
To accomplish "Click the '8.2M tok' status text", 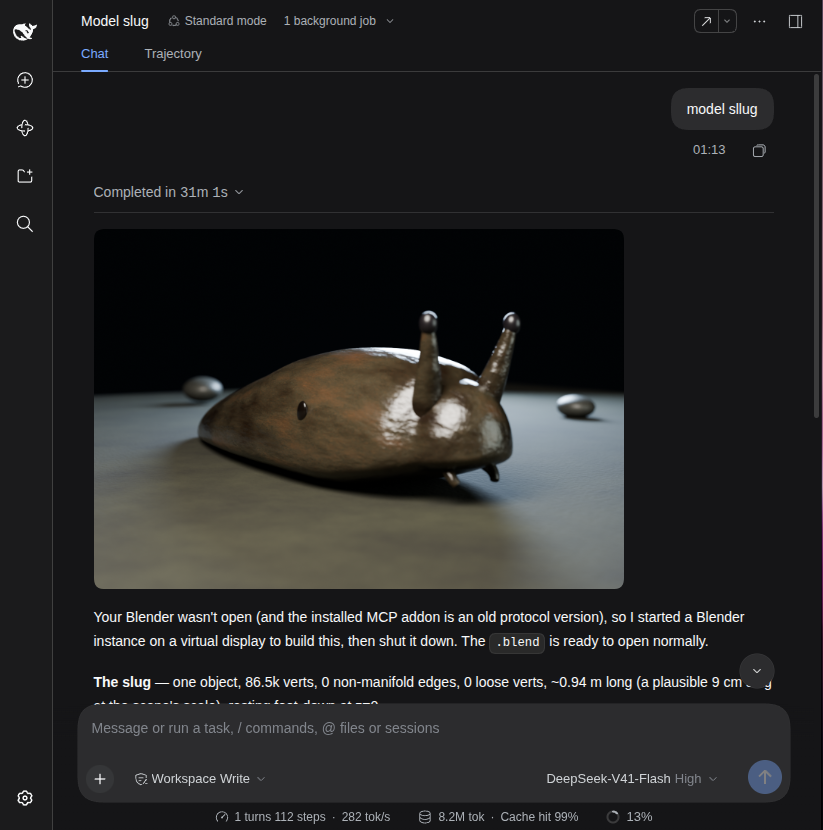I will click(x=461, y=817).
